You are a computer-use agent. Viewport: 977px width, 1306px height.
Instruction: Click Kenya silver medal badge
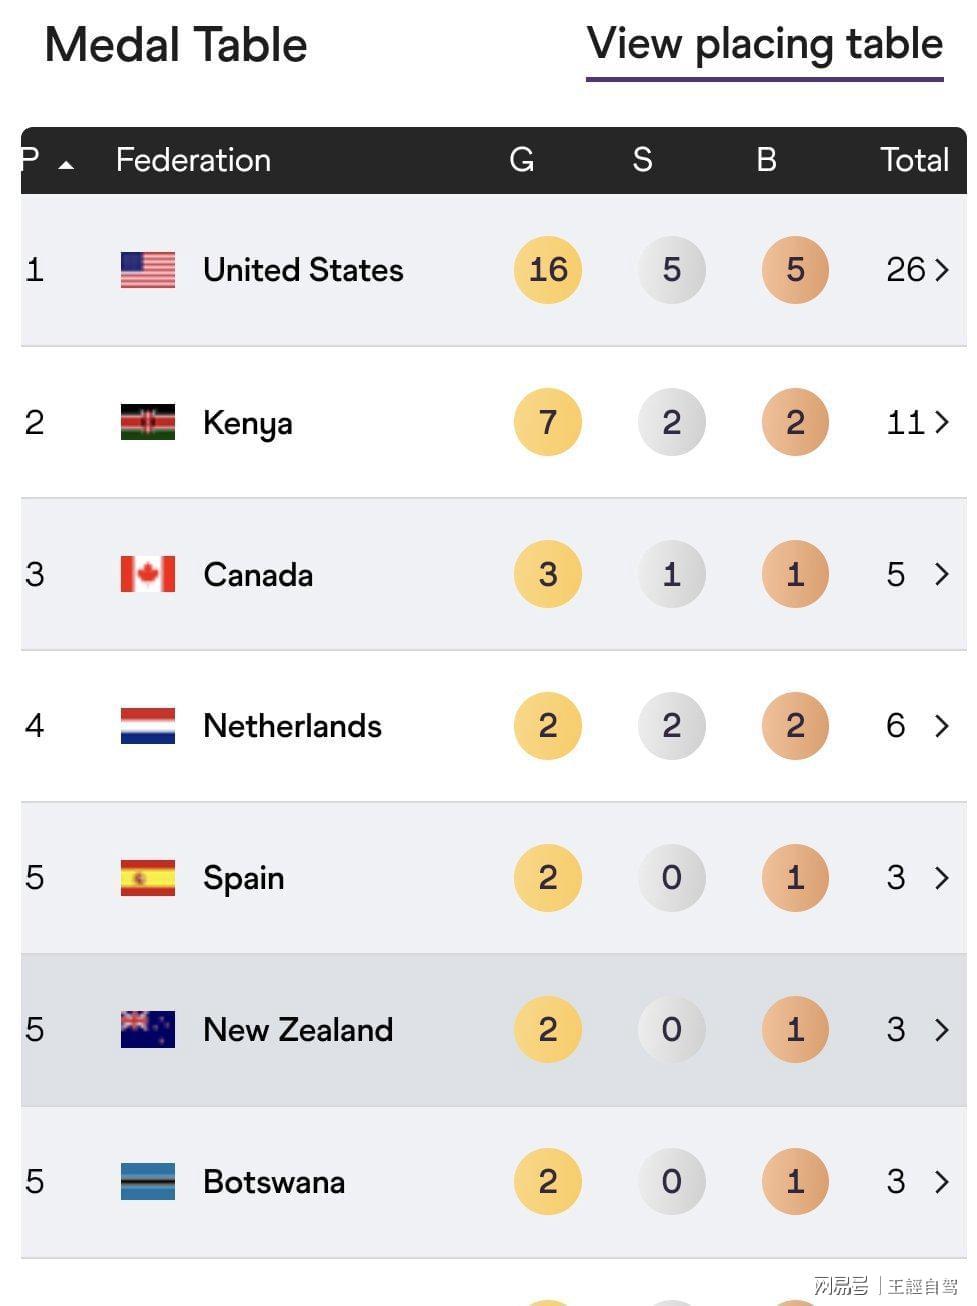[671, 422]
